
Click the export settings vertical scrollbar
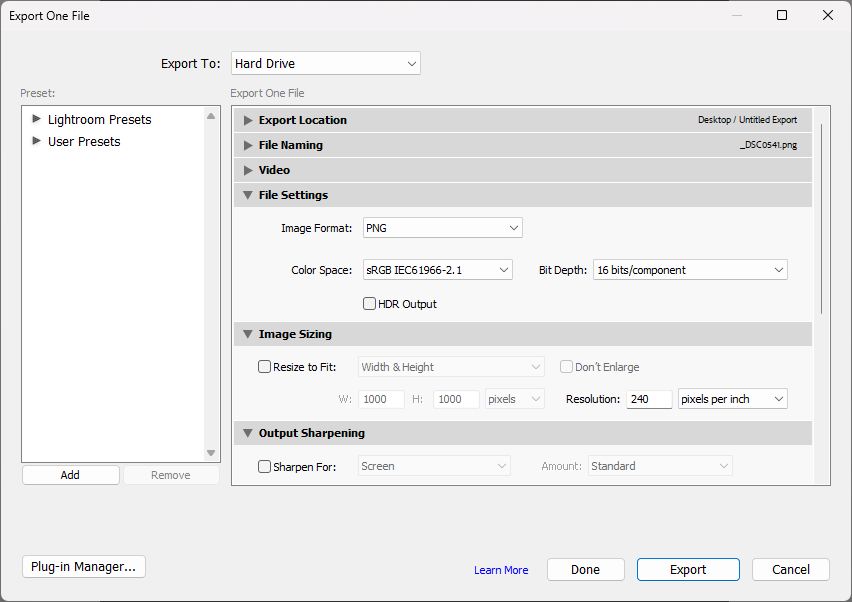click(822, 218)
